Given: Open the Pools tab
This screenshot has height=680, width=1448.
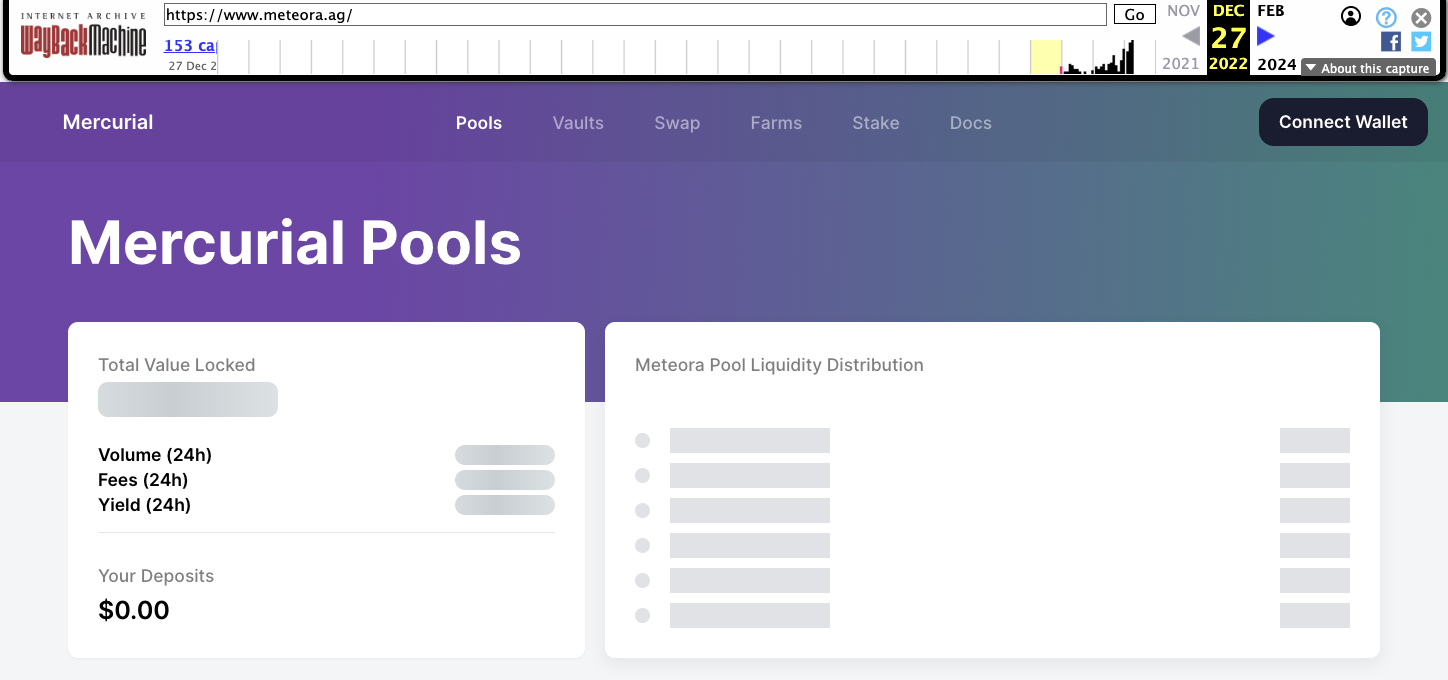Looking at the screenshot, I should [479, 123].
